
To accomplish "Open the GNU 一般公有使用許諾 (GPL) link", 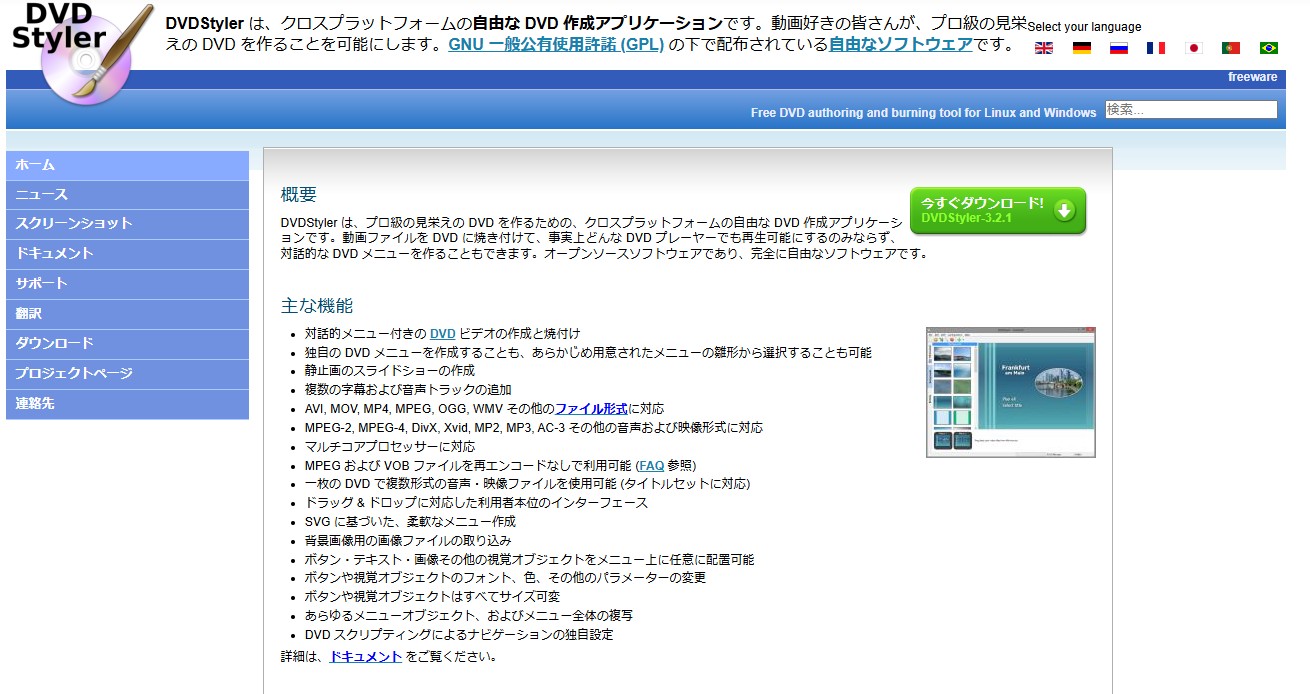I will [x=556, y=45].
